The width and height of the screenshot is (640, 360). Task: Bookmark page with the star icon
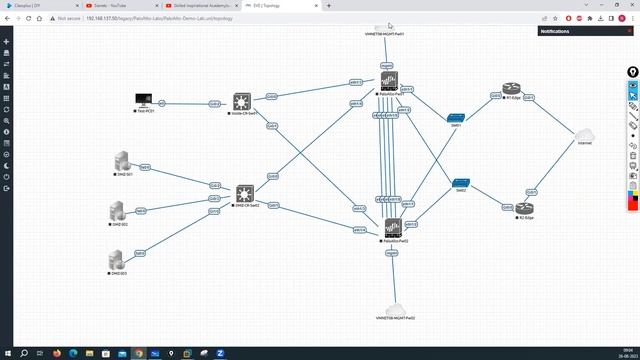pos(555,18)
